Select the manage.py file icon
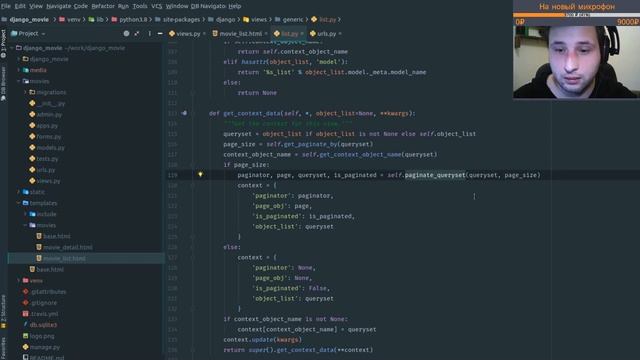 click(x=26, y=347)
